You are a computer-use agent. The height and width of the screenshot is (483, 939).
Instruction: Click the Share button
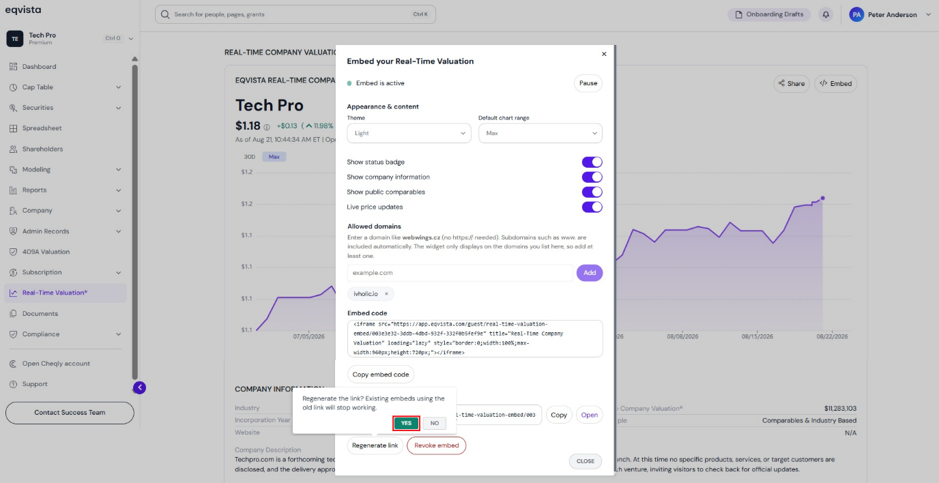[791, 84]
